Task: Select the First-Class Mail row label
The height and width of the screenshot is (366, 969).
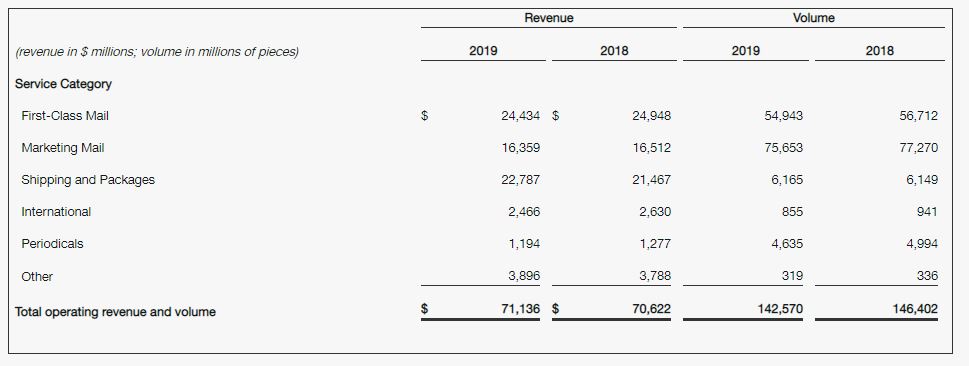Action: 65,116
